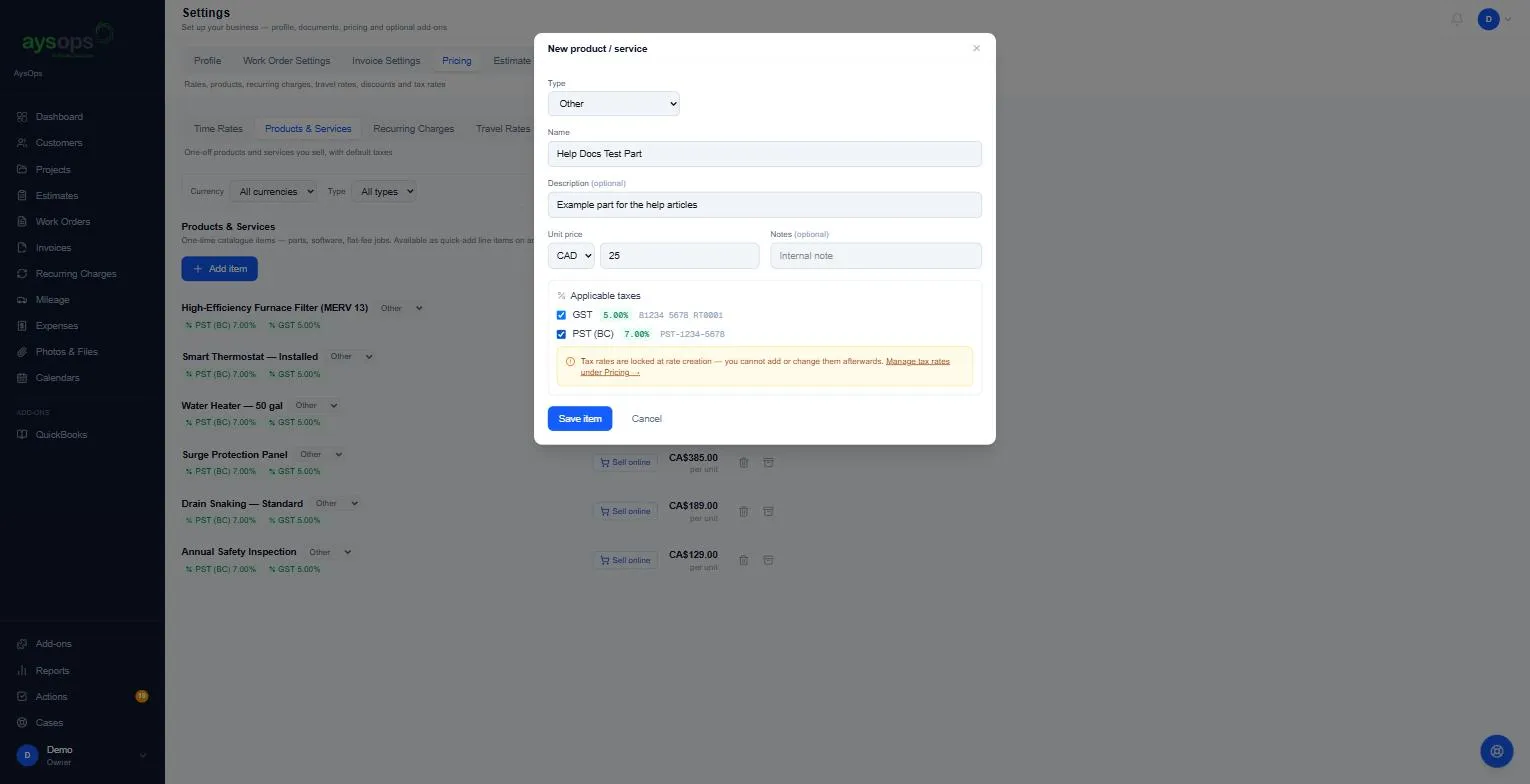The height and width of the screenshot is (784, 1530).
Task: Delete the Drain Snaking — Standard item
Action: [743, 511]
